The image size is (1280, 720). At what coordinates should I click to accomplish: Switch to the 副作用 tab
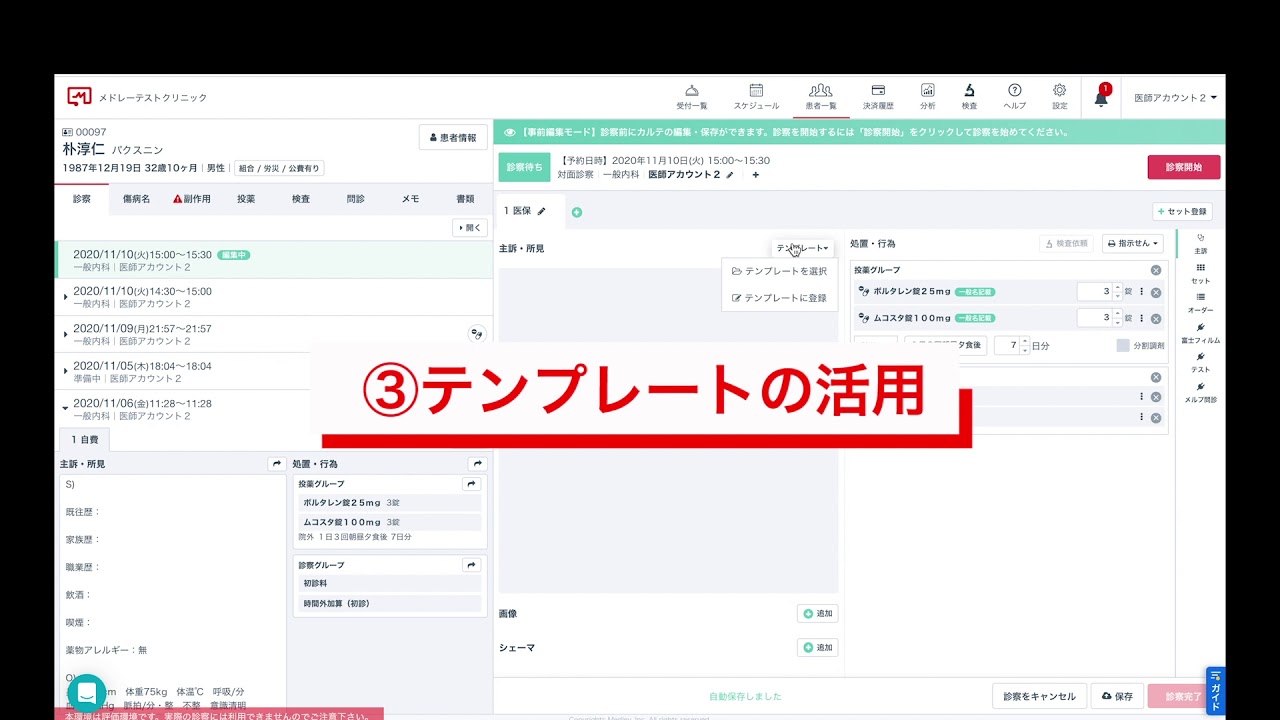tap(192, 199)
